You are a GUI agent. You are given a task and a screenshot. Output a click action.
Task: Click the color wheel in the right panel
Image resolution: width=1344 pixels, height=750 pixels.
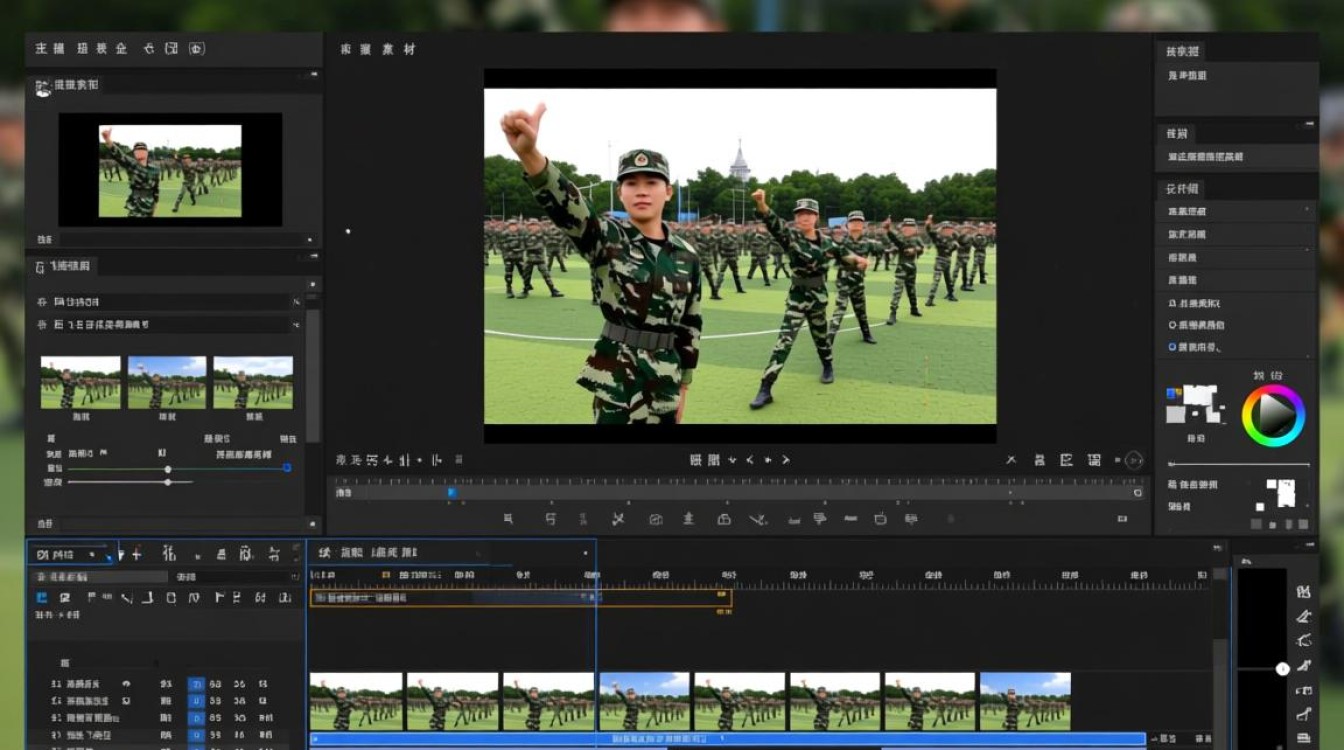[x=1273, y=415]
